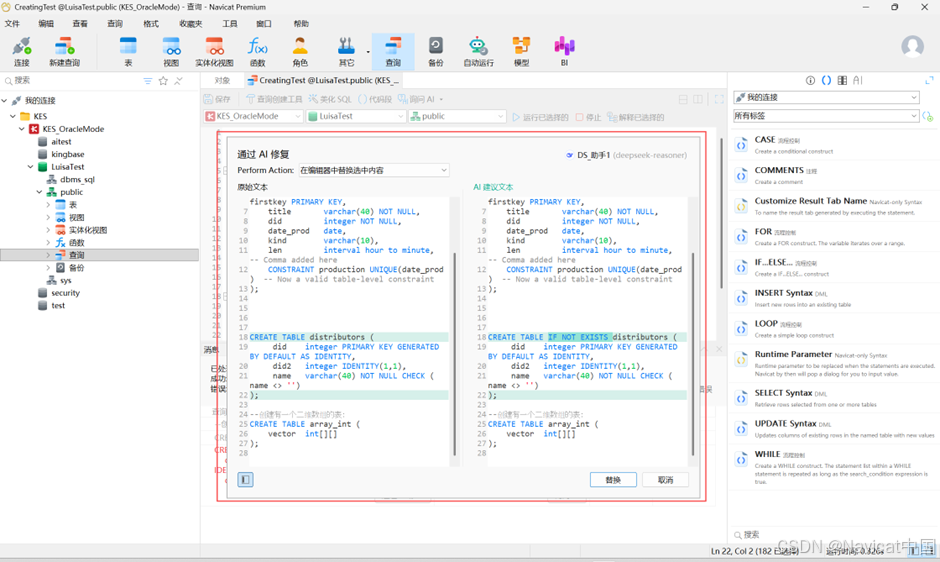Open the 格式 (Format) menu
This screenshot has height=562, width=940.
pos(151,24)
